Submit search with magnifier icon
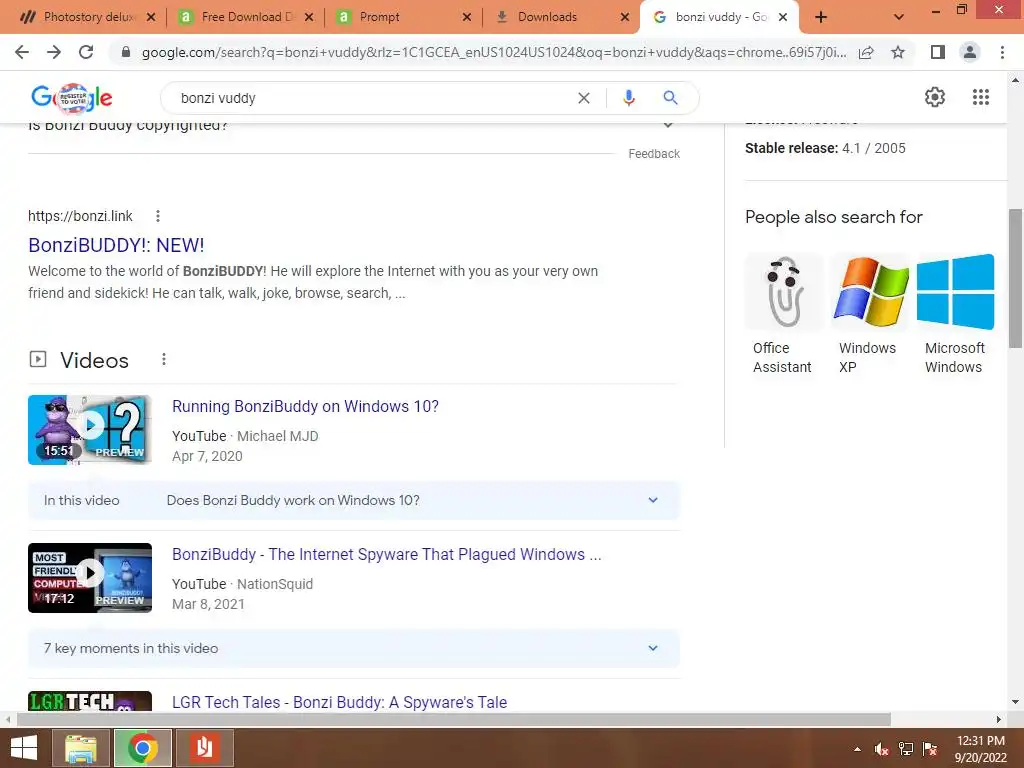 tap(670, 98)
